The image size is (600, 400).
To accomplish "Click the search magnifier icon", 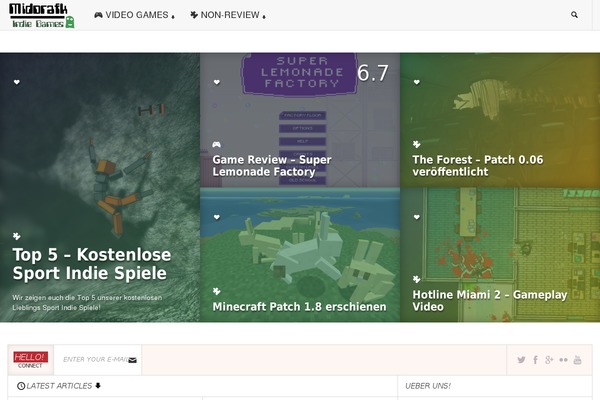I will click(574, 15).
